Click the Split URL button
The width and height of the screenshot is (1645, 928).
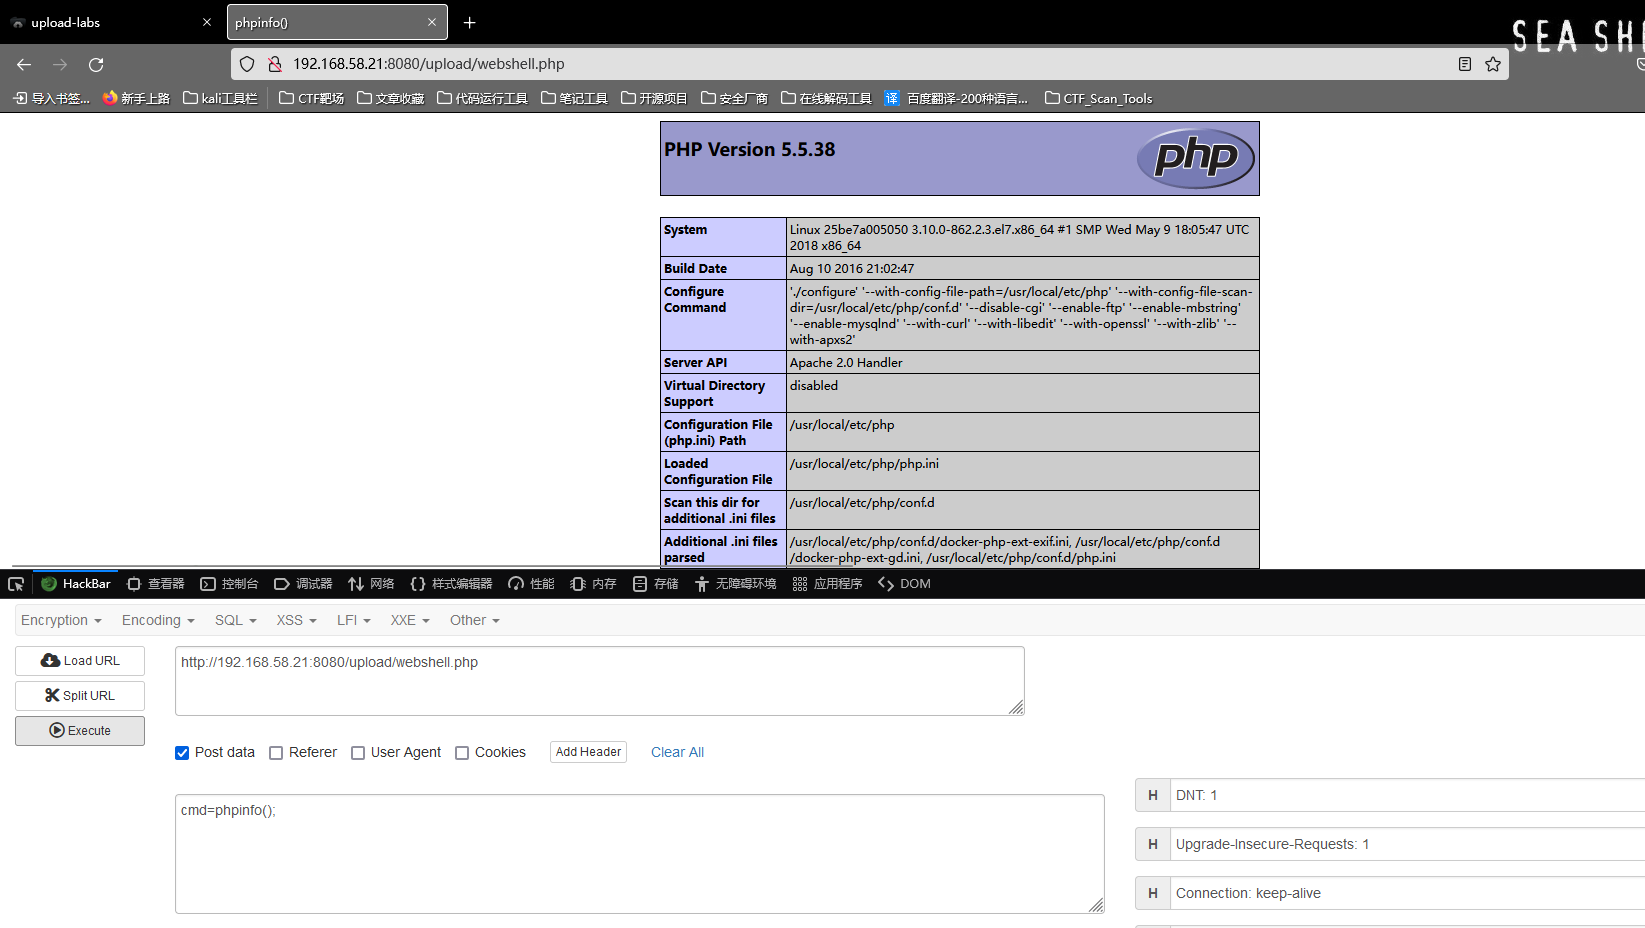pyautogui.click(x=80, y=696)
